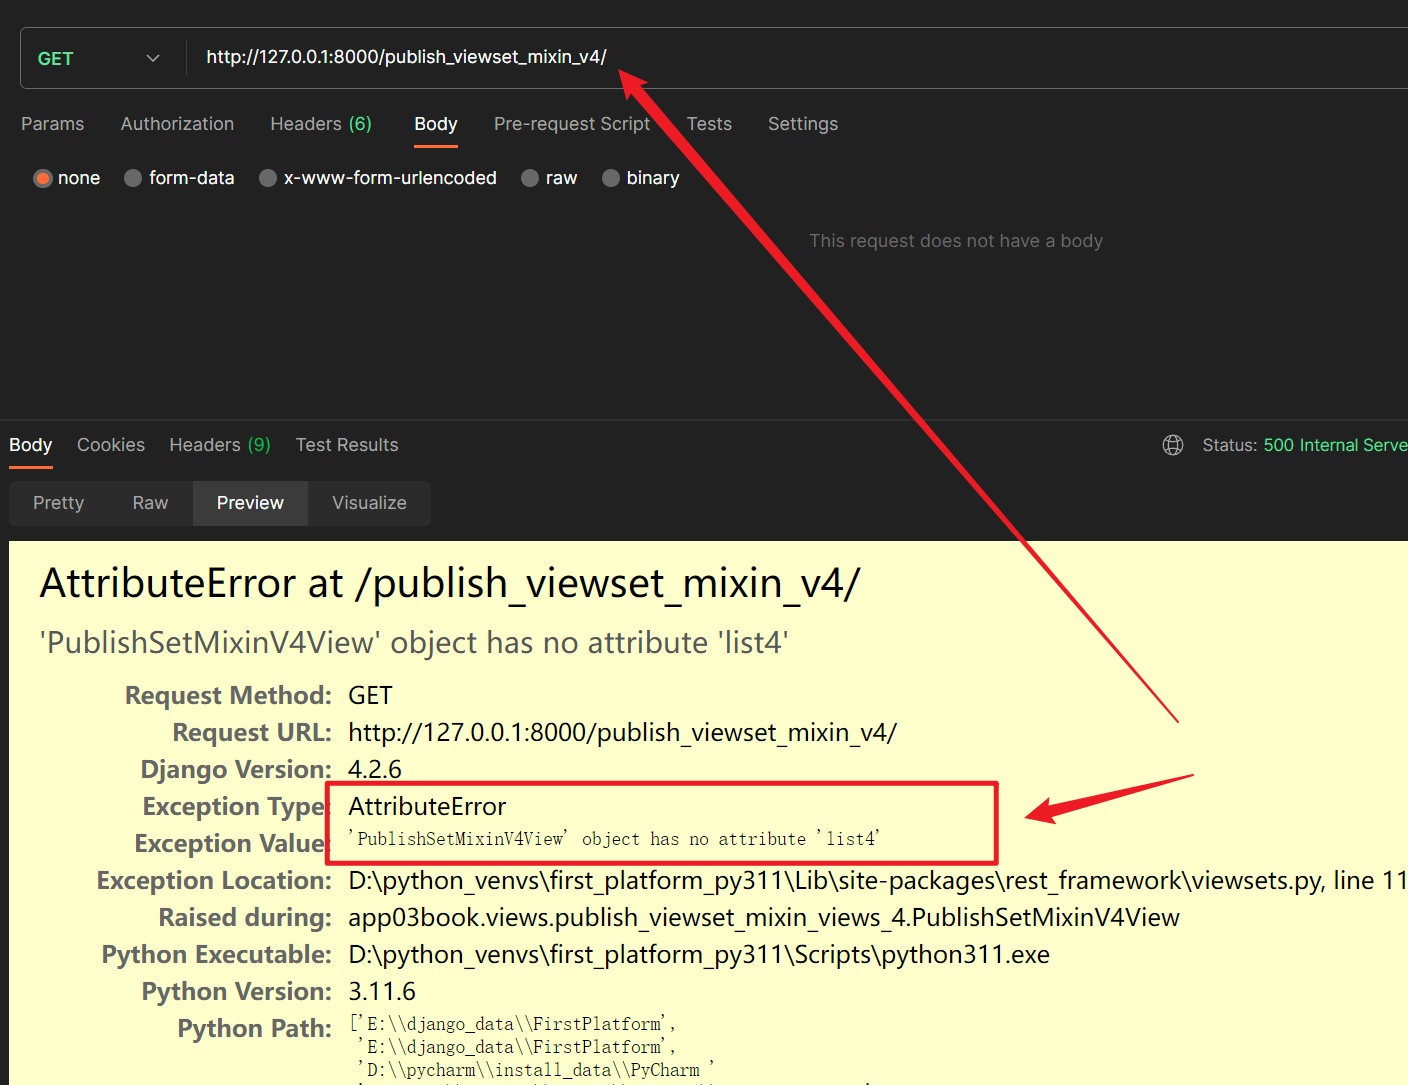This screenshot has width=1408, height=1085.
Task: Select the "none" body type option
Action: coord(66,177)
